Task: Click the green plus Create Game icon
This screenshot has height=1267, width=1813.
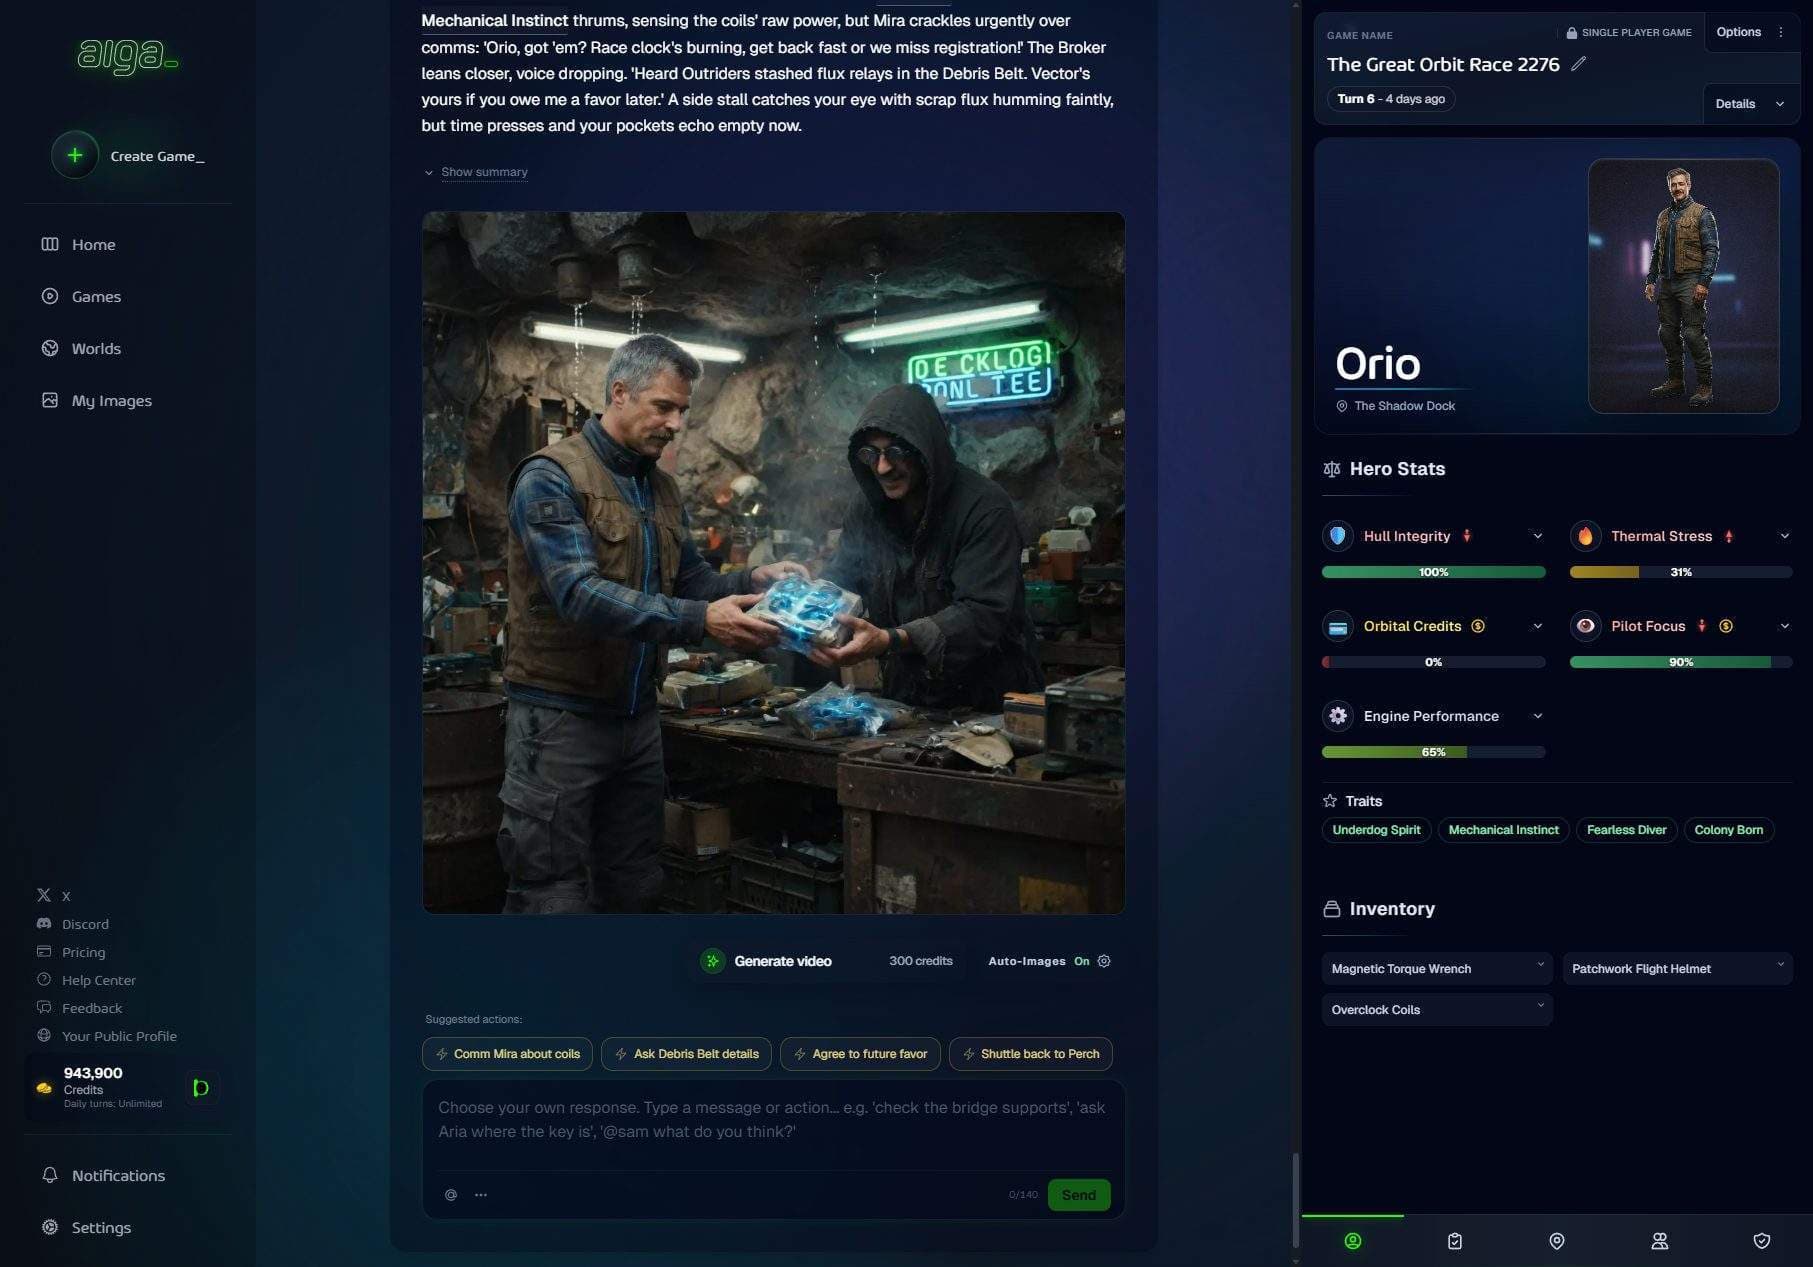Action: click(75, 156)
